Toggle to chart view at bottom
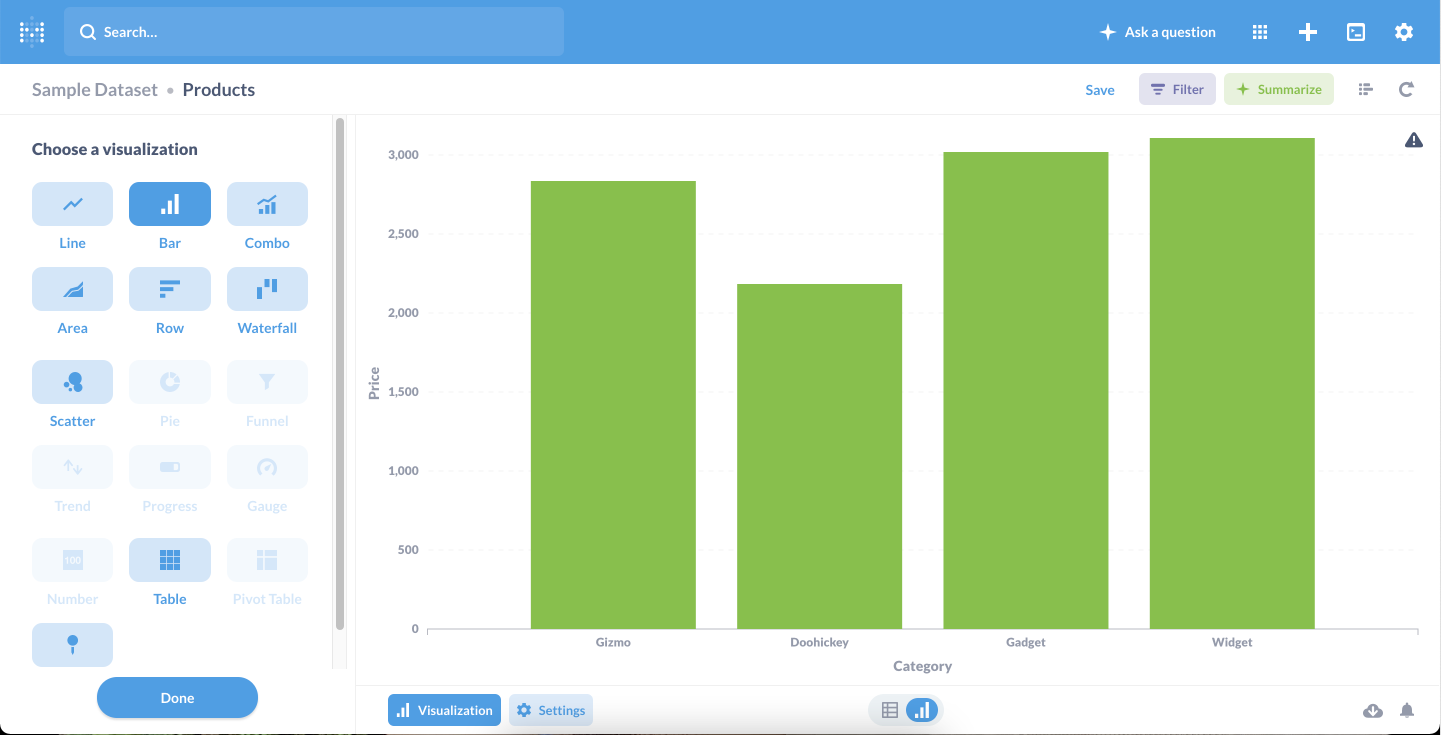1441x735 pixels. point(922,711)
